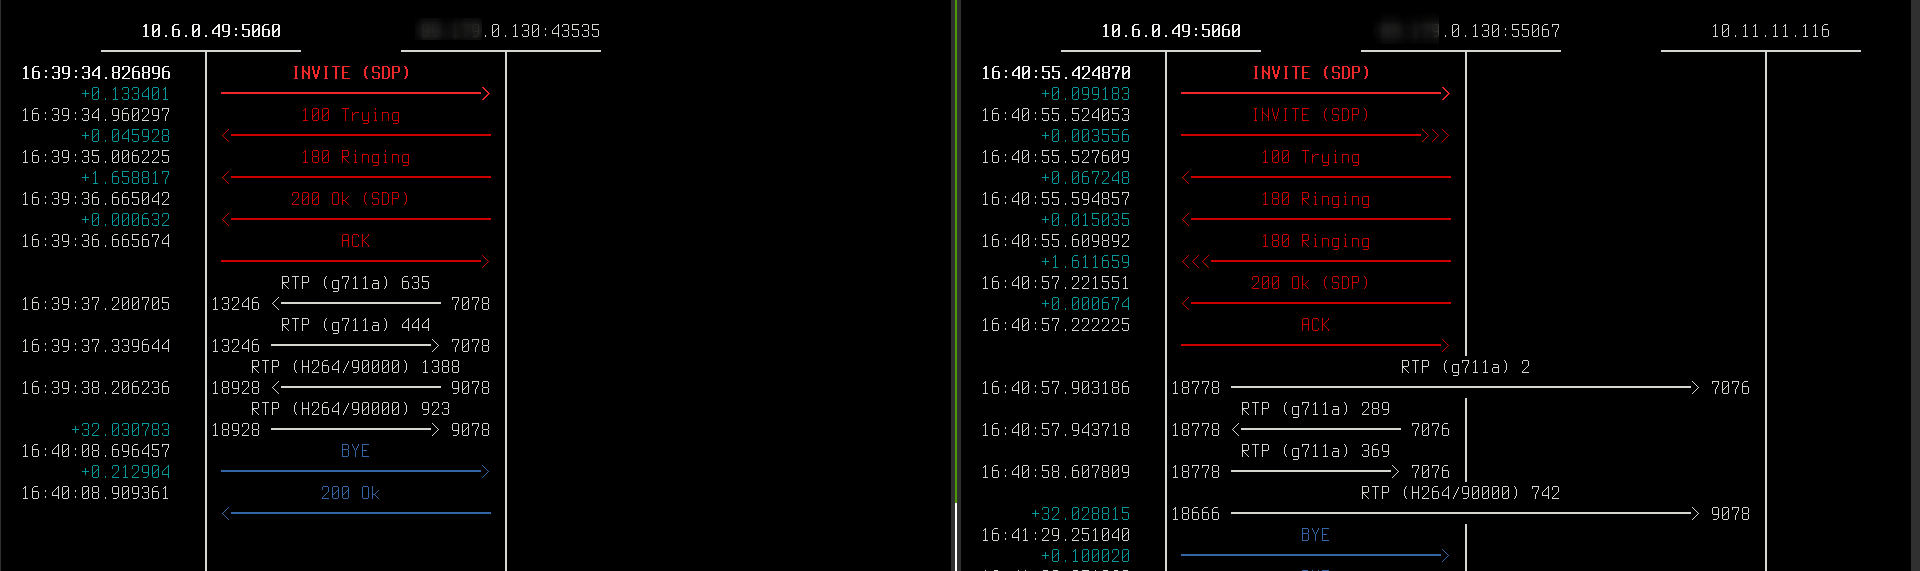Select the RTP (H264/90000) 1388 stream

355,368
